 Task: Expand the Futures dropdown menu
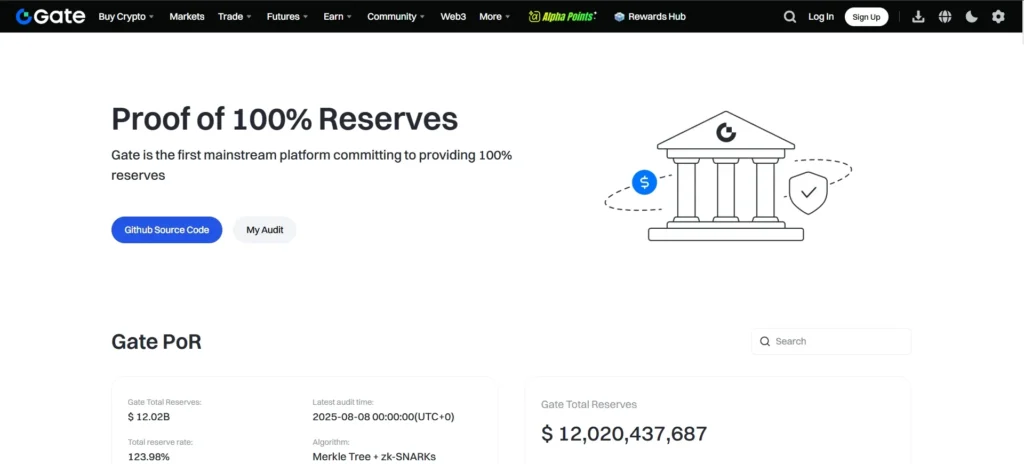pyautogui.click(x=287, y=16)
